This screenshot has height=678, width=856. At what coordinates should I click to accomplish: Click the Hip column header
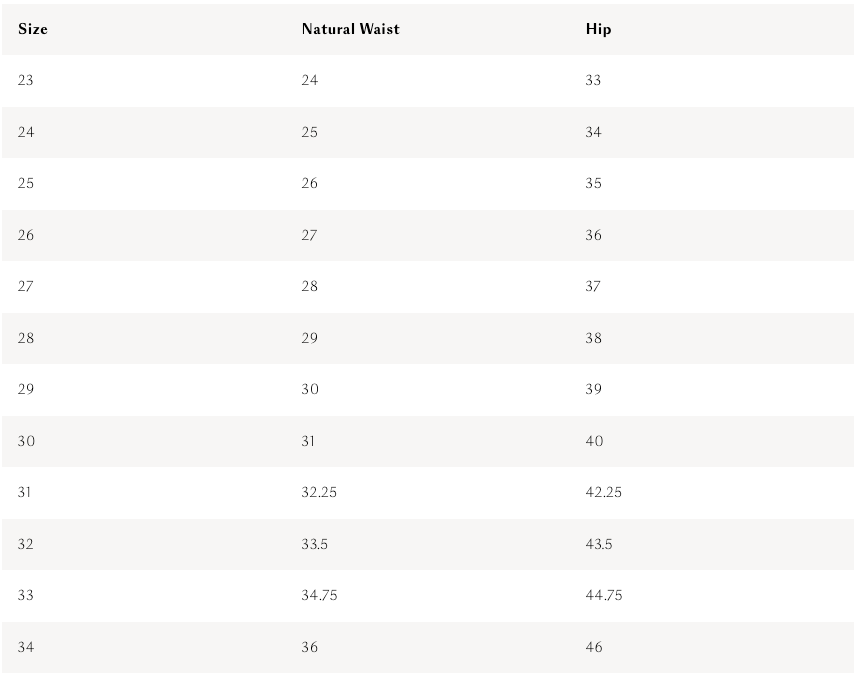pyautogui.click(x=598, y=29)
